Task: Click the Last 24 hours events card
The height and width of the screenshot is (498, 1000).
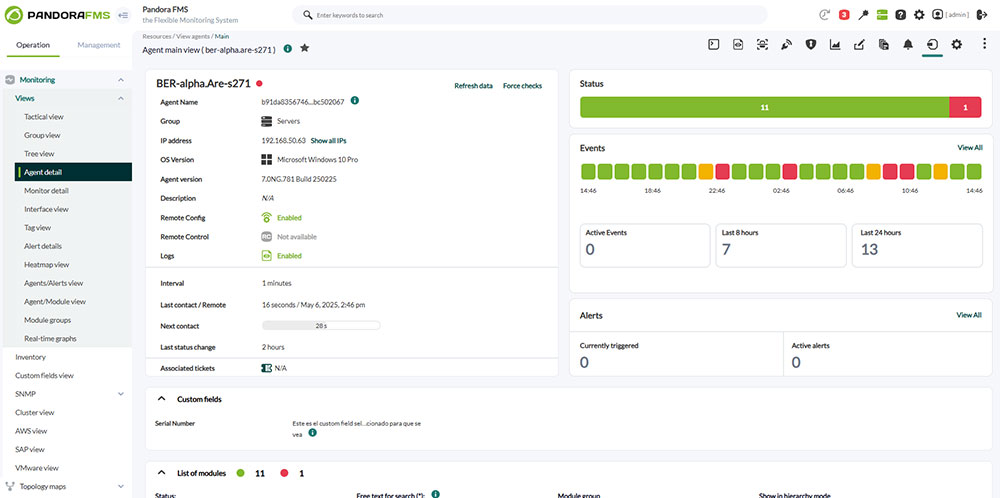Action: tap(918, 245)
